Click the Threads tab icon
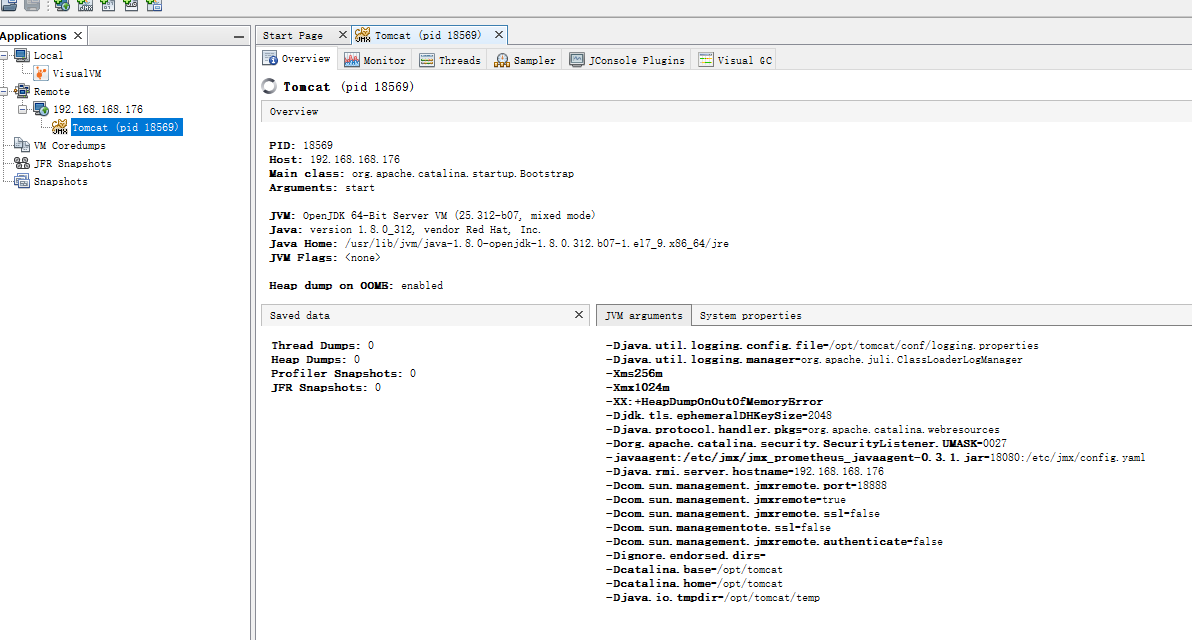Image resolution: width=1192 pixels, height=640 pixels. 427,60
